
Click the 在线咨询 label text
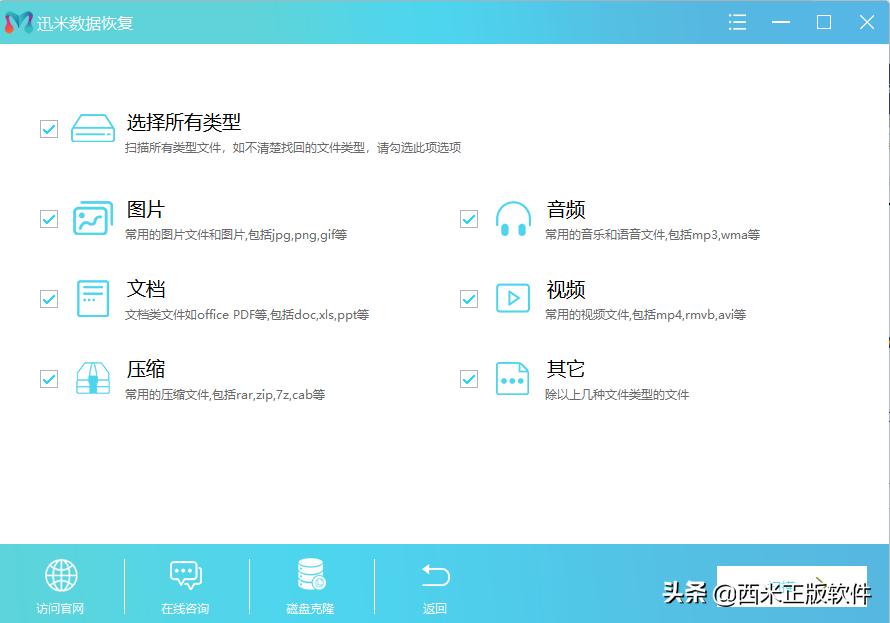186,607
